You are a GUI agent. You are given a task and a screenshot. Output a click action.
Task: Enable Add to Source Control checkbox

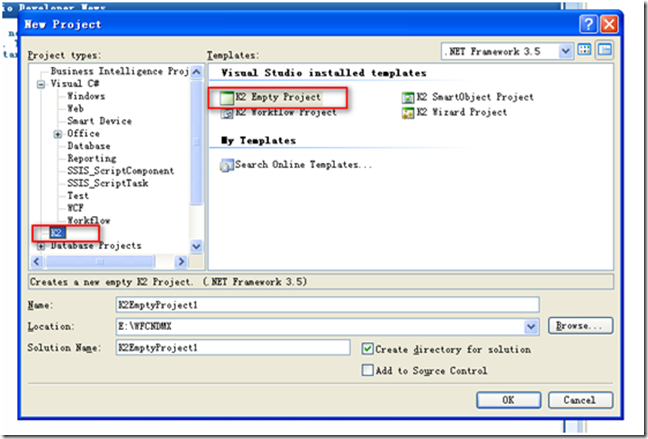coord(367,370)
